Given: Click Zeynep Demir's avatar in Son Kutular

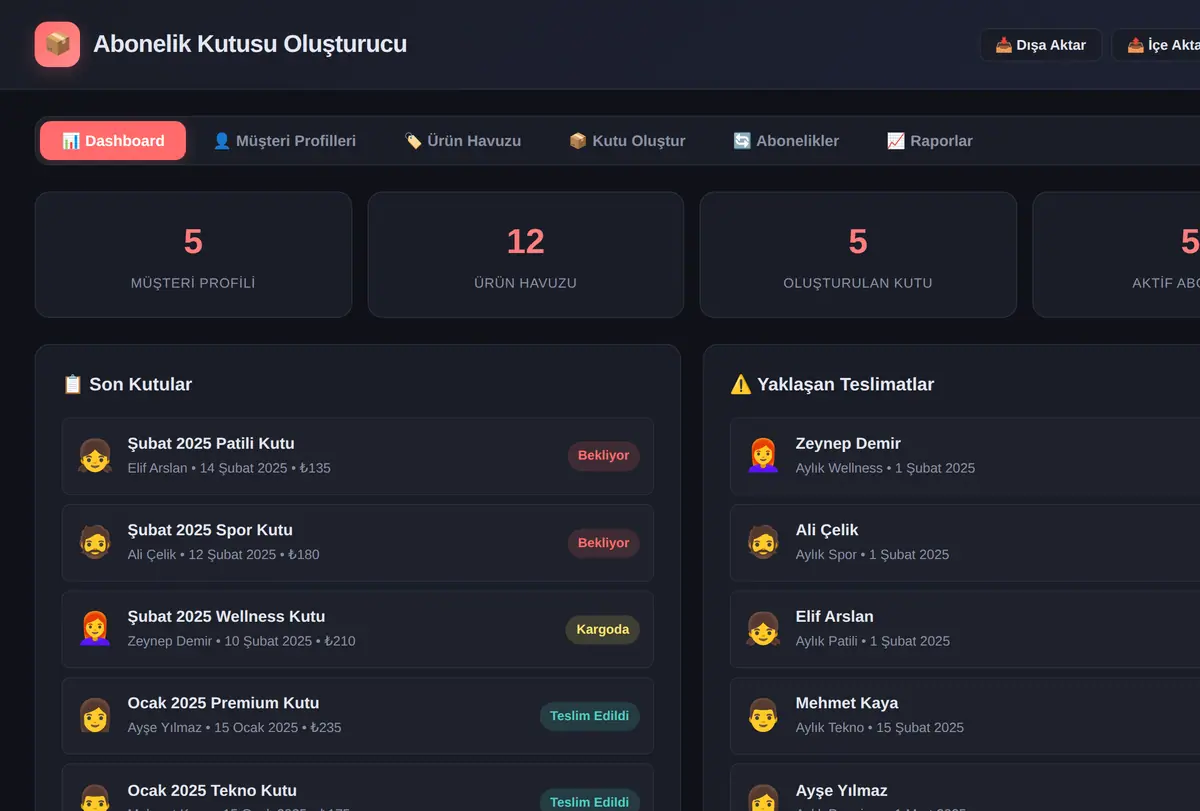Looking at the screenshot, I should [95, 629].
